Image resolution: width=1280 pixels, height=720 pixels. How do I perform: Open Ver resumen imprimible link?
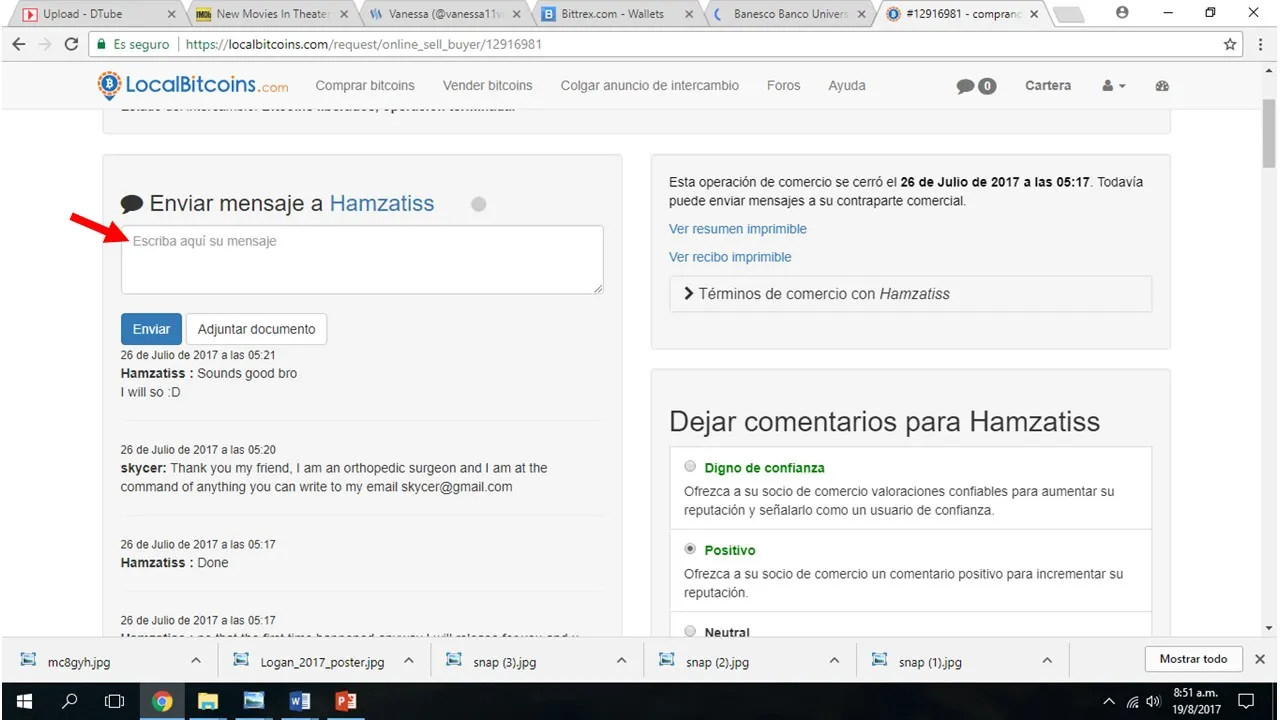[738, 229]
